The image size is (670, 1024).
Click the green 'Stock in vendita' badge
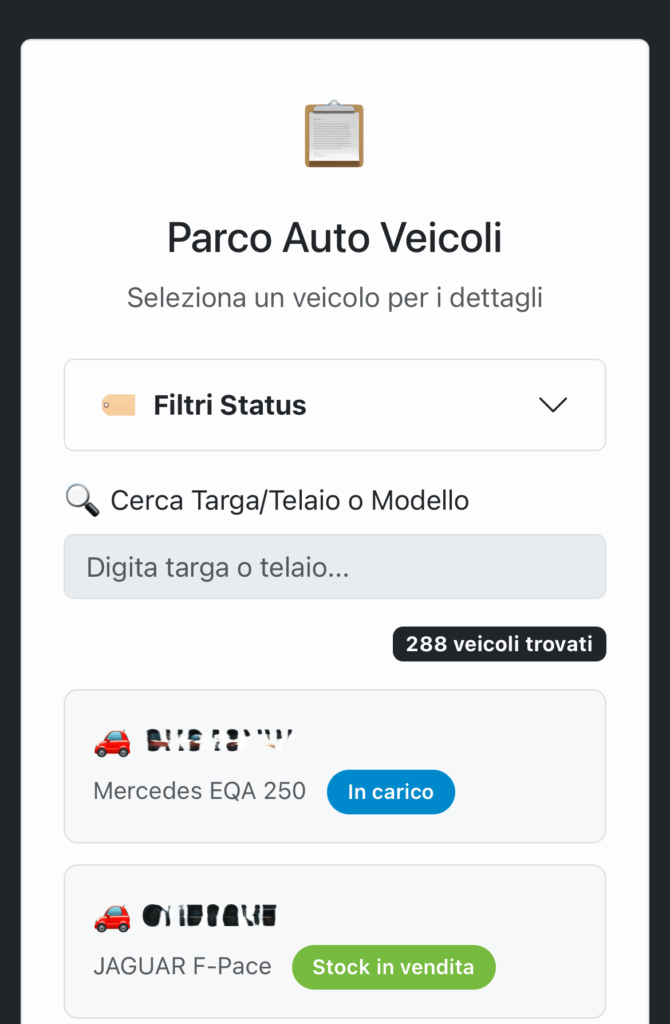393,967
